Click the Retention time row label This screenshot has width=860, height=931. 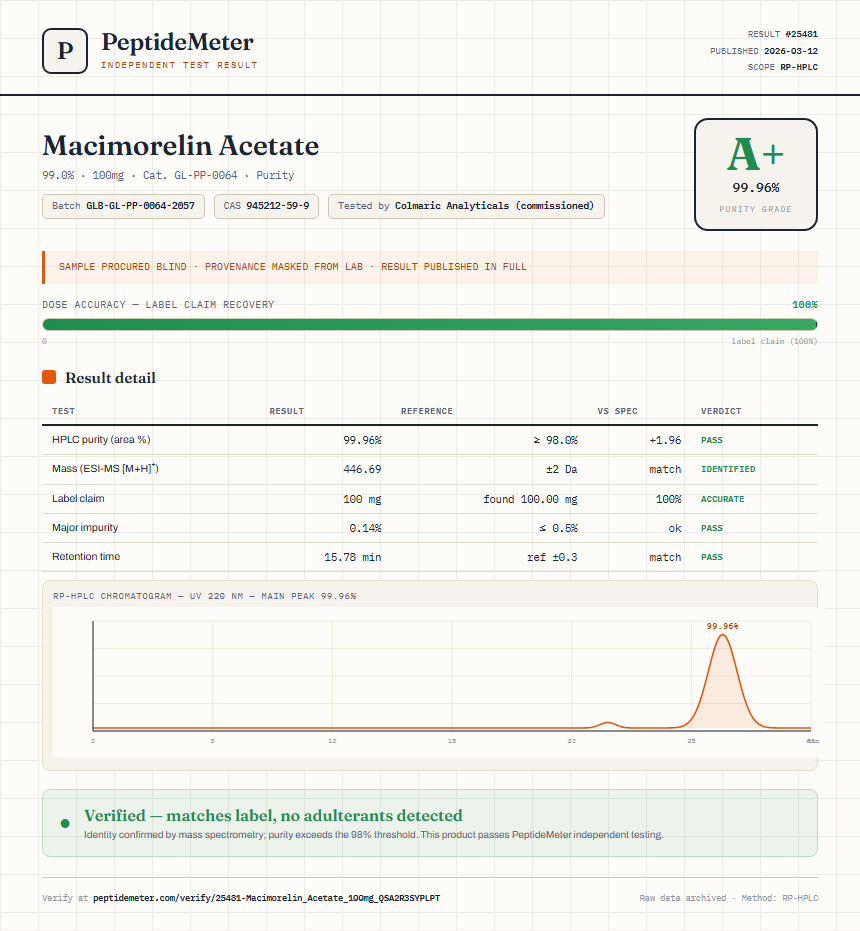point(86,556)
